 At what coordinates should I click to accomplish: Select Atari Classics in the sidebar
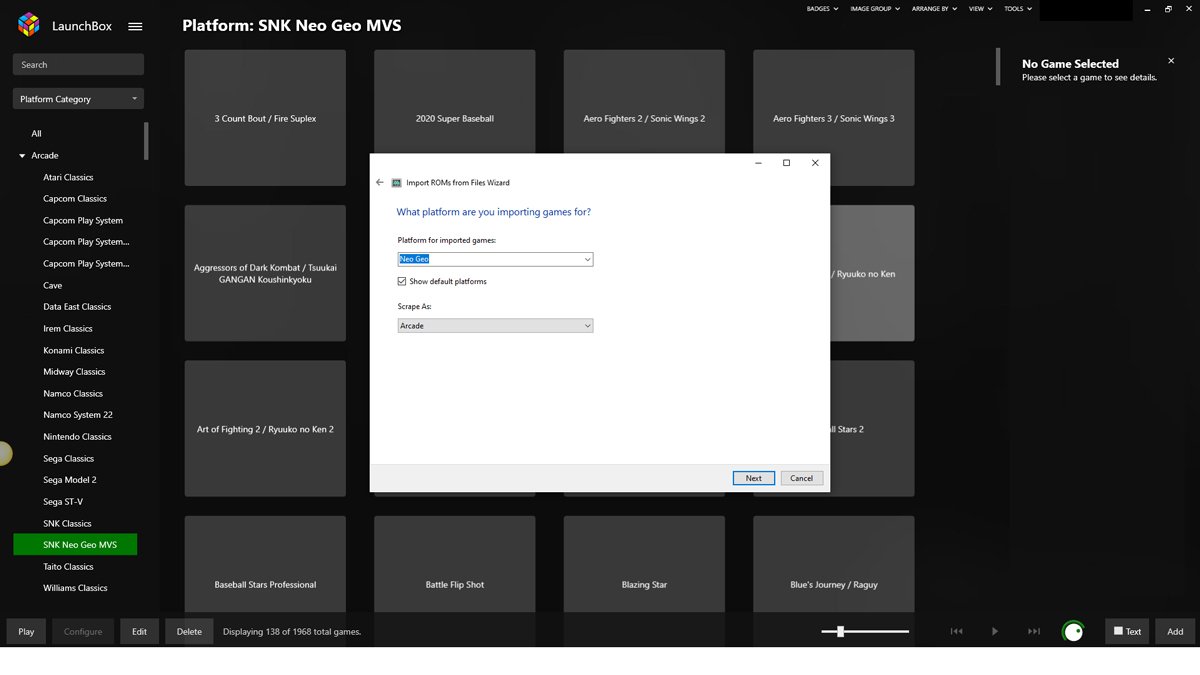(x=68, y=177)
